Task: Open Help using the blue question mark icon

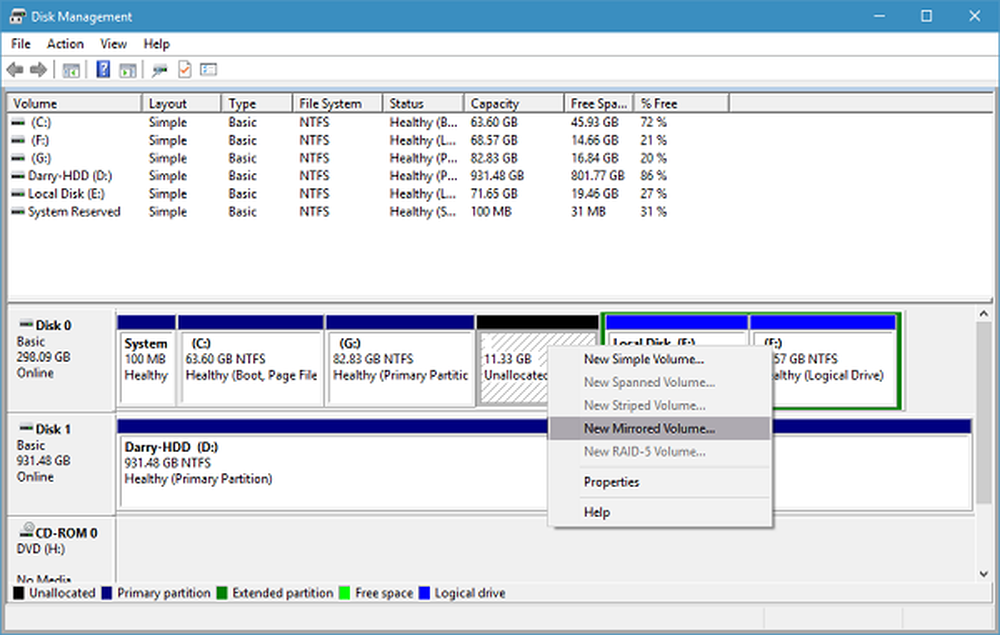Action: click(103, 69)
